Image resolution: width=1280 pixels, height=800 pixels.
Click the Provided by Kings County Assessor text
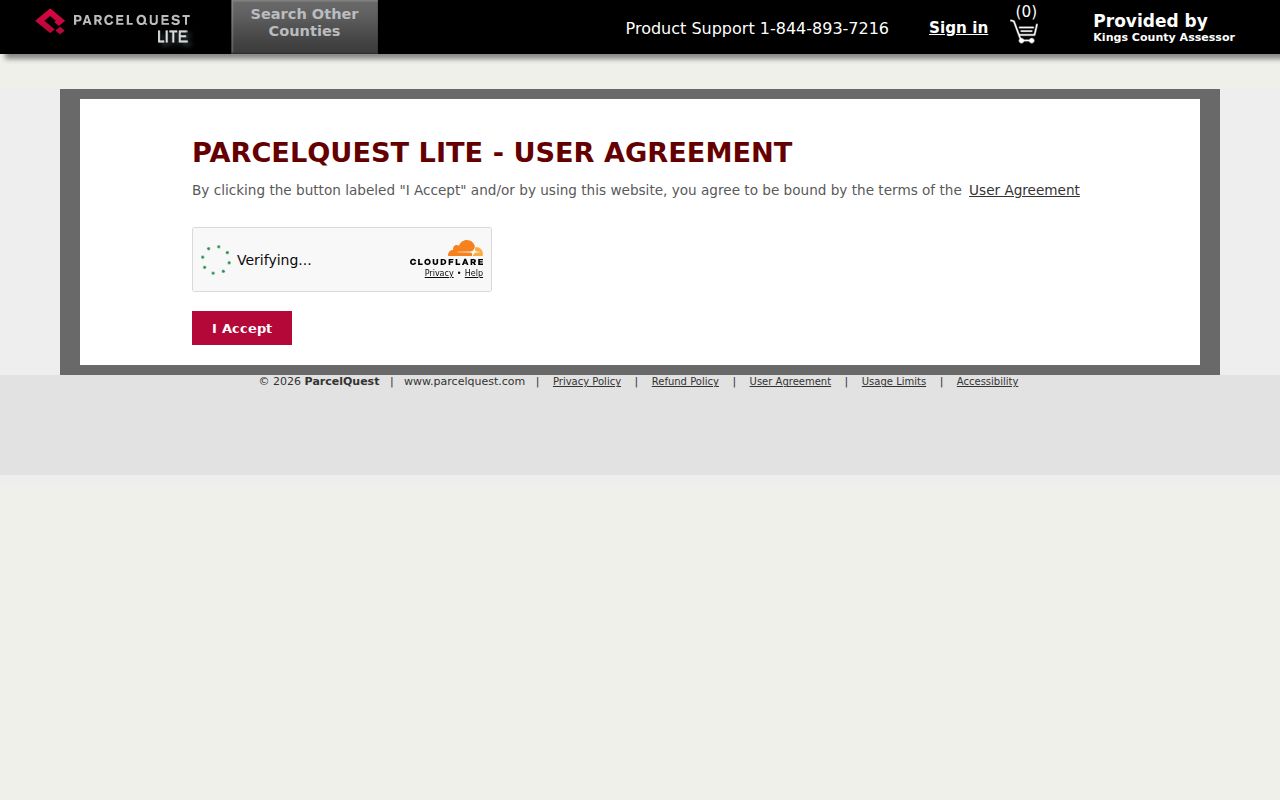click(1164, 27)
